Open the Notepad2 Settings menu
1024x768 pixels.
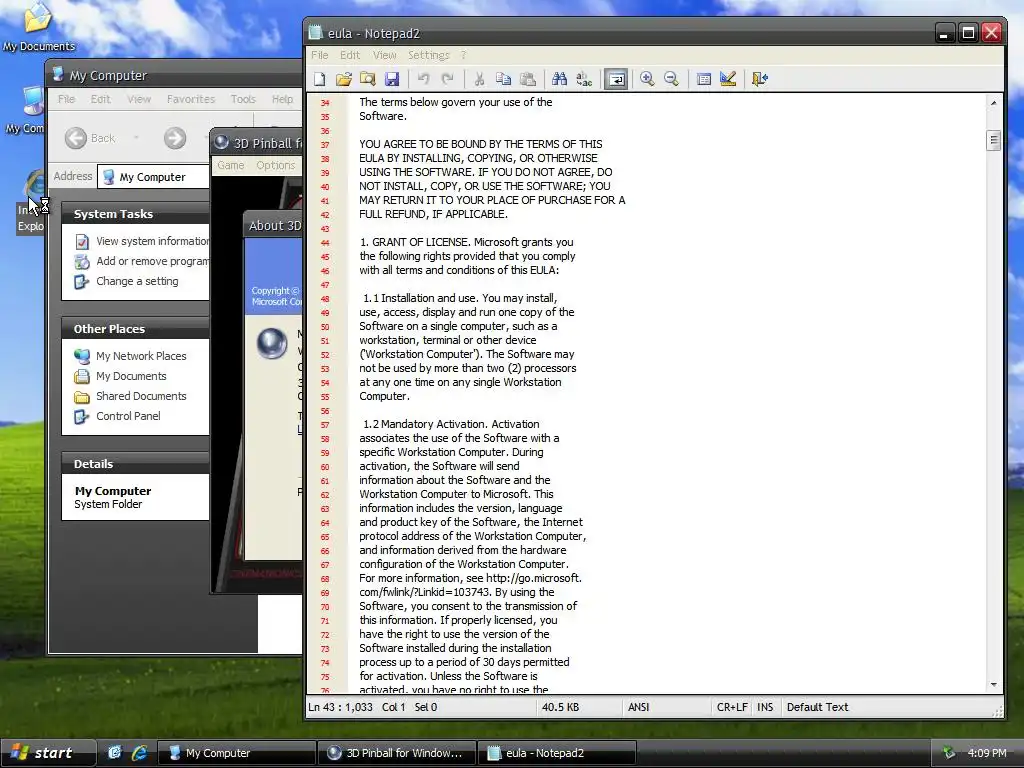click(428, 55)
